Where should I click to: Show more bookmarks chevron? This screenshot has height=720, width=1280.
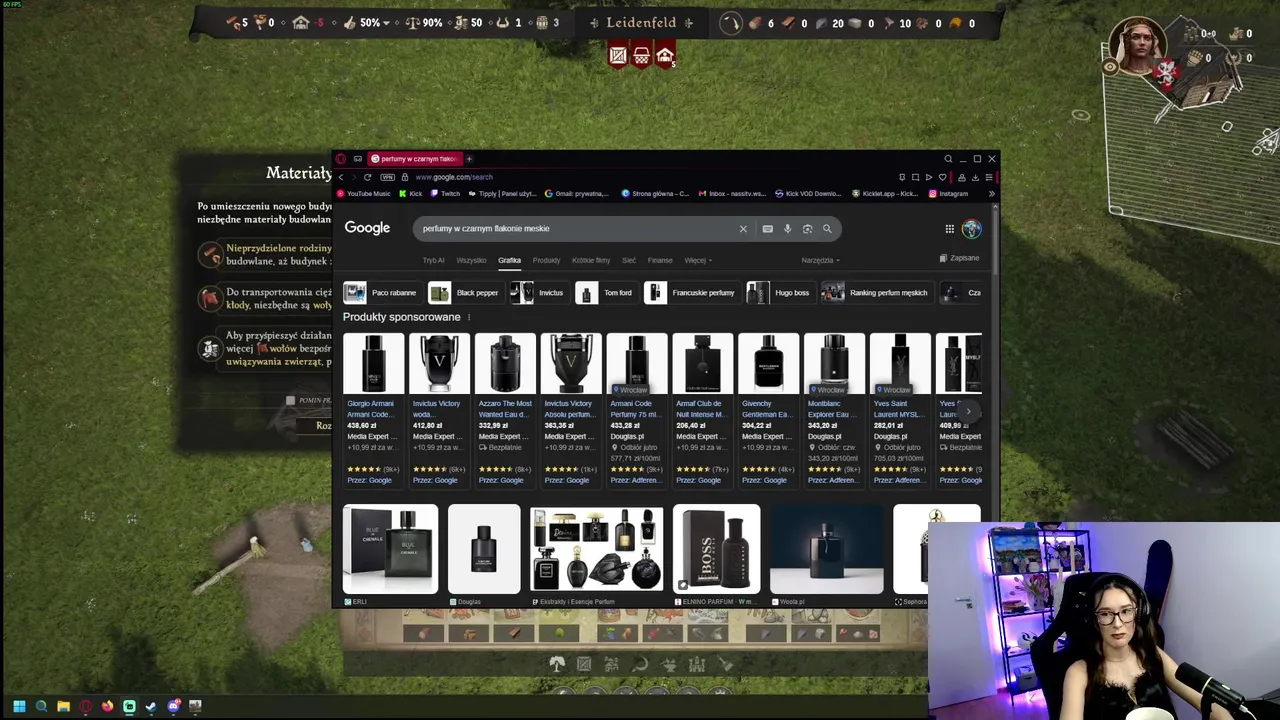[x=991, y=194]
